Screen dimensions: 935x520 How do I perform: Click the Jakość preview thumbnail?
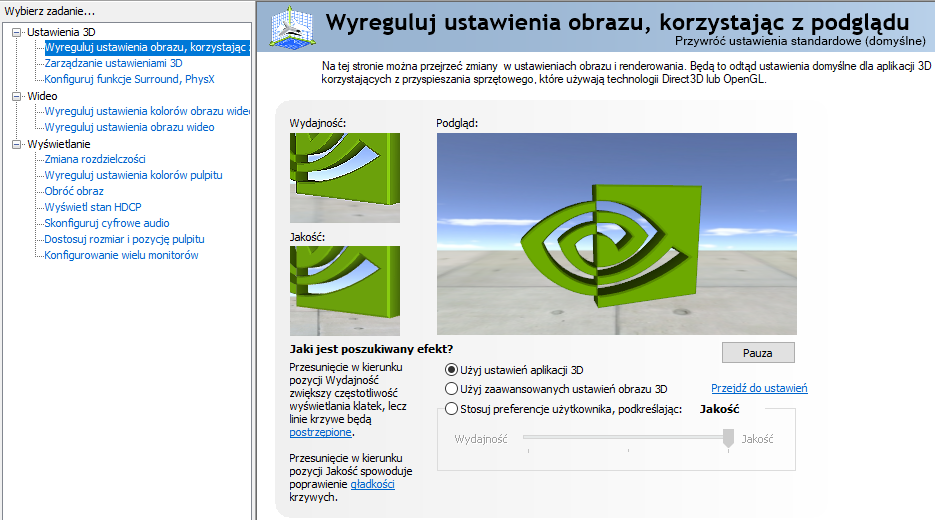pyautogui.click(x=344, y=291)
